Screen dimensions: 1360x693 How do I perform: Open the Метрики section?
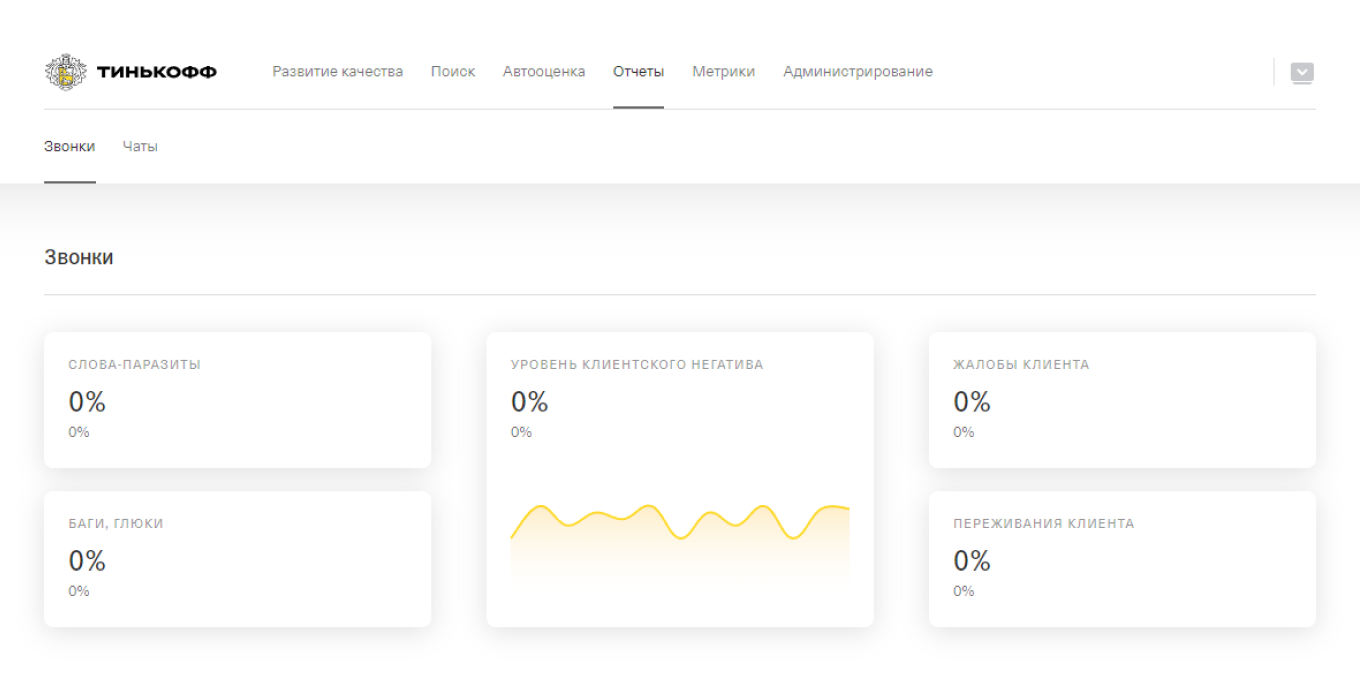(x=723, y=72)
